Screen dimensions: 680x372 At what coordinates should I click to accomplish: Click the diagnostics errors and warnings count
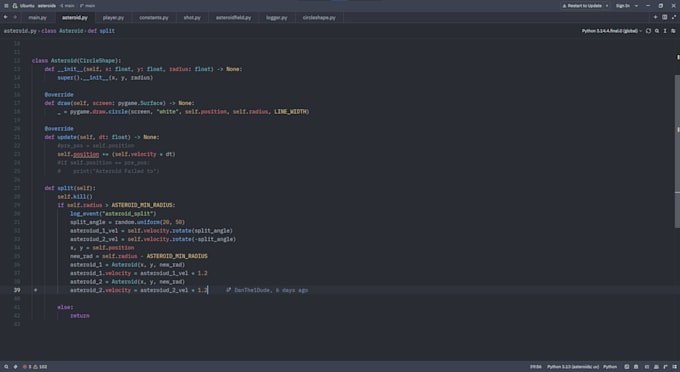(35, 367)
